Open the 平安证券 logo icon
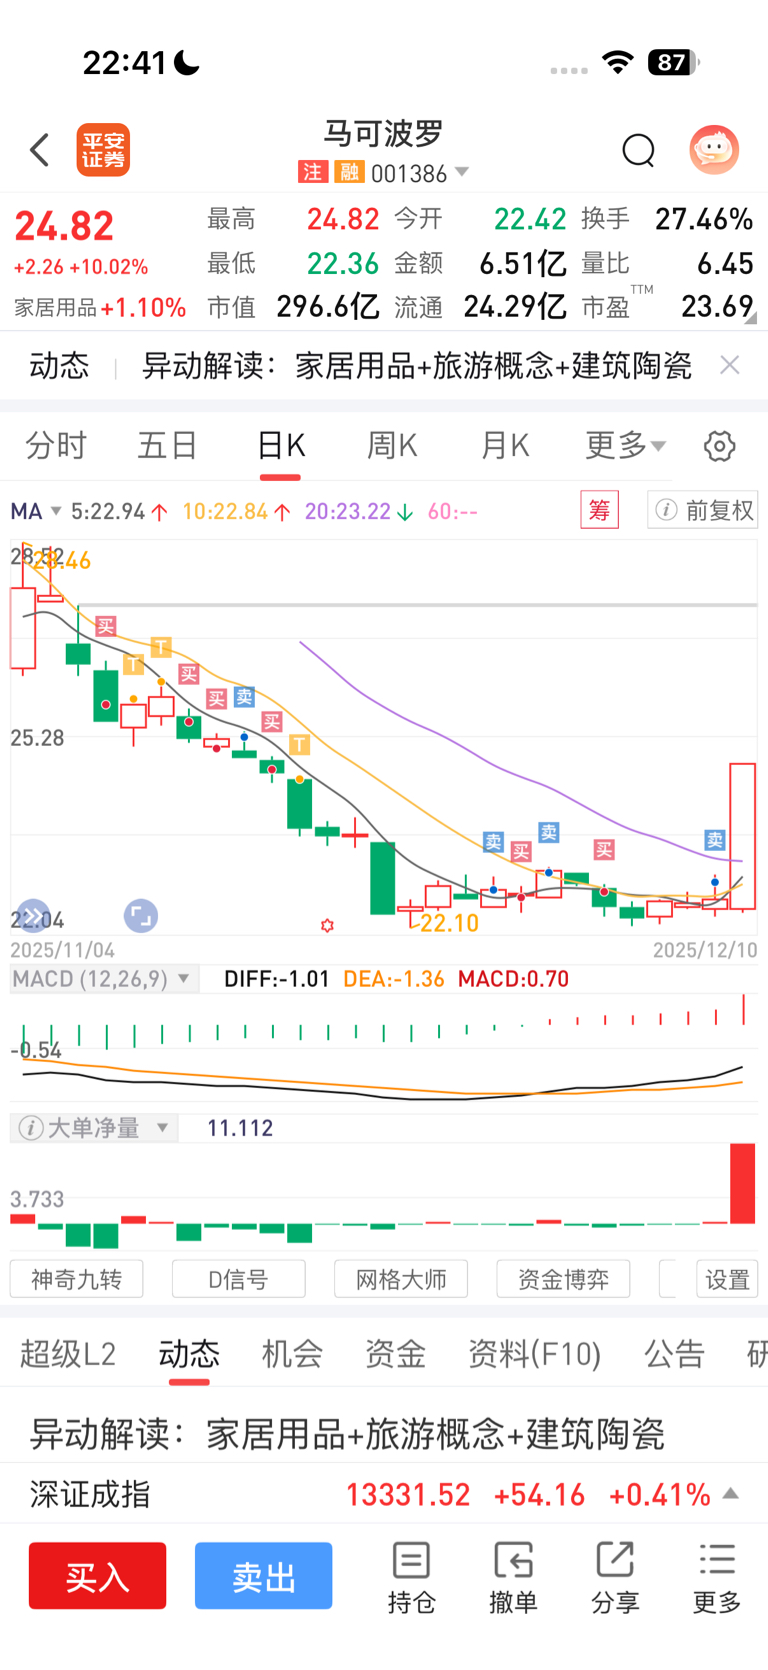Image resolution: width=768 pixels, height=1670 pixels. pos(103,150)
